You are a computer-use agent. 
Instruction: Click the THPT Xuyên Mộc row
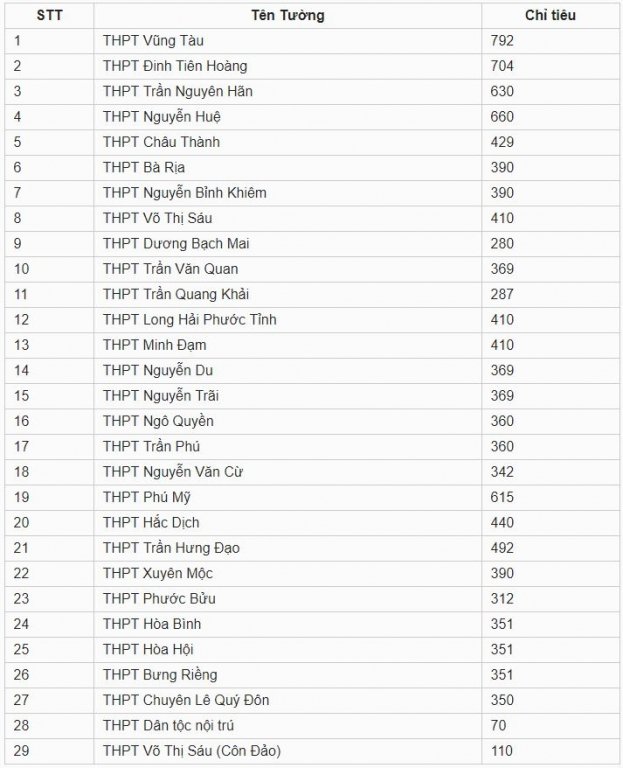312,574
